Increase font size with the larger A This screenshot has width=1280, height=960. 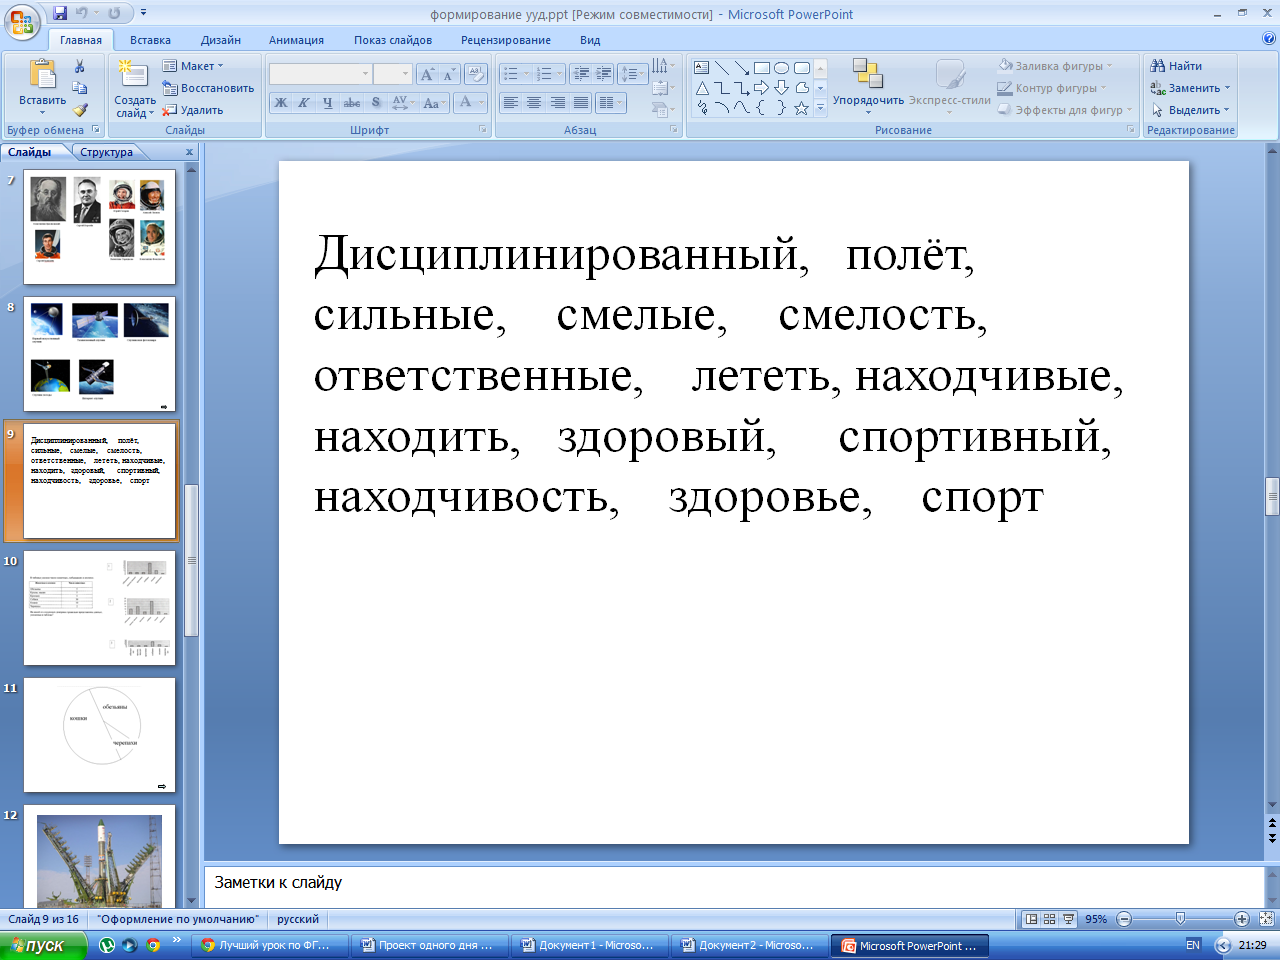(427, 74)
